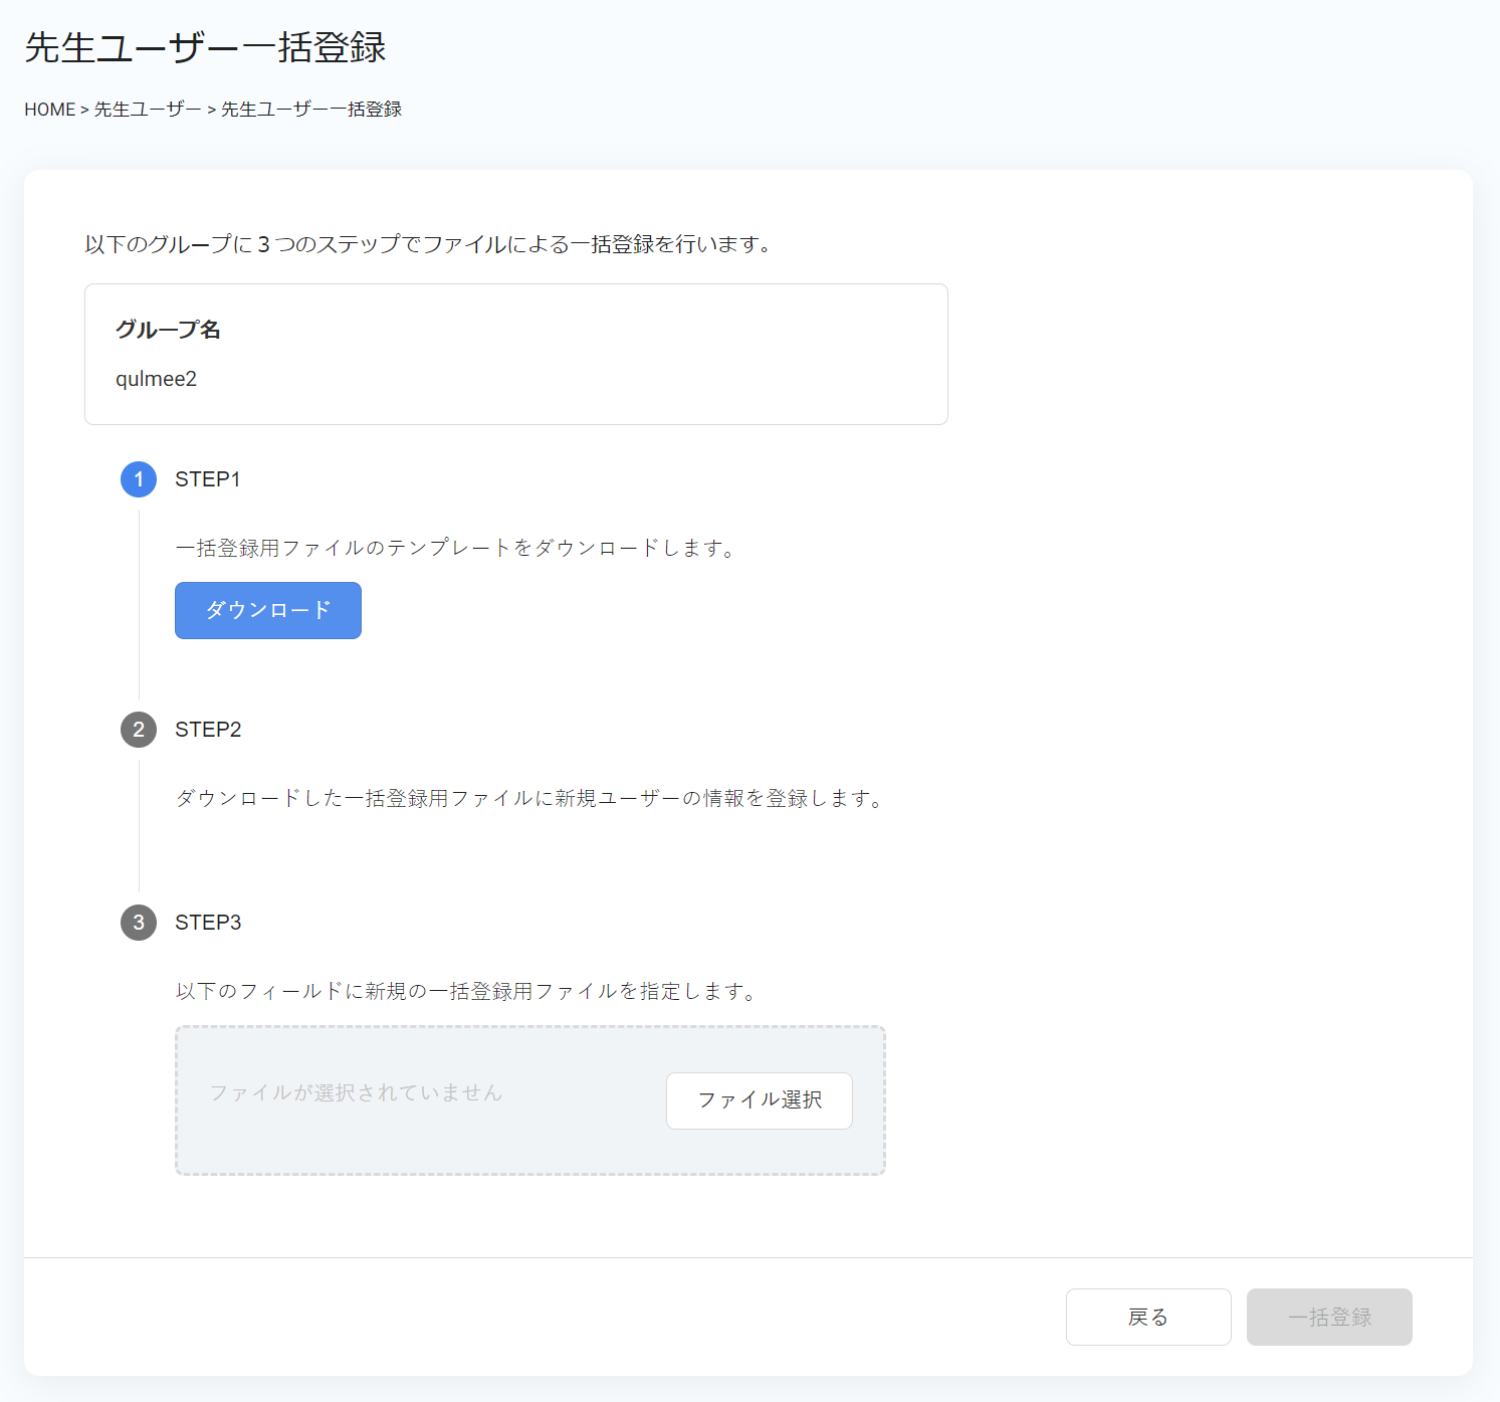
Task: Click the intro sentence about 3 つのステップ
Action: coord(430,244)
